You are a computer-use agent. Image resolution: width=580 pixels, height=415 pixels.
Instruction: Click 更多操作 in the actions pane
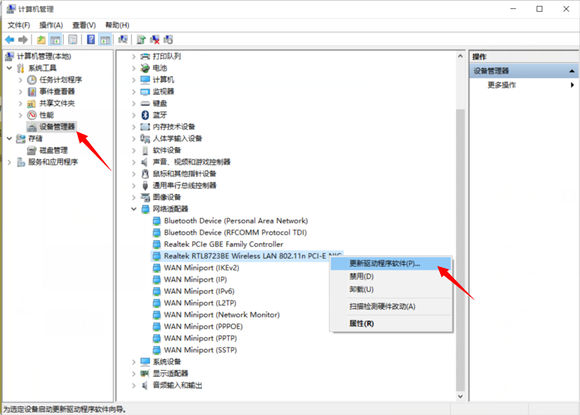(501, 85)
